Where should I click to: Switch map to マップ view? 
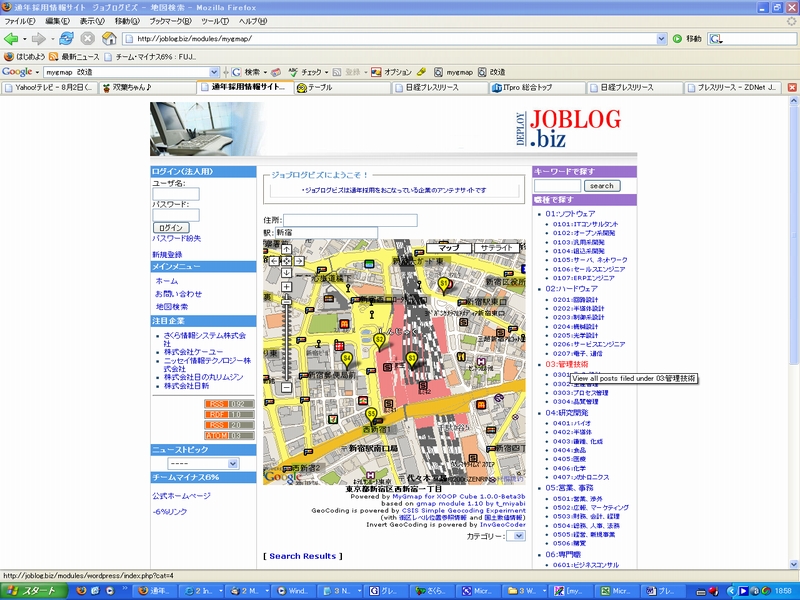pyautogui.click(x=449, y=247)
